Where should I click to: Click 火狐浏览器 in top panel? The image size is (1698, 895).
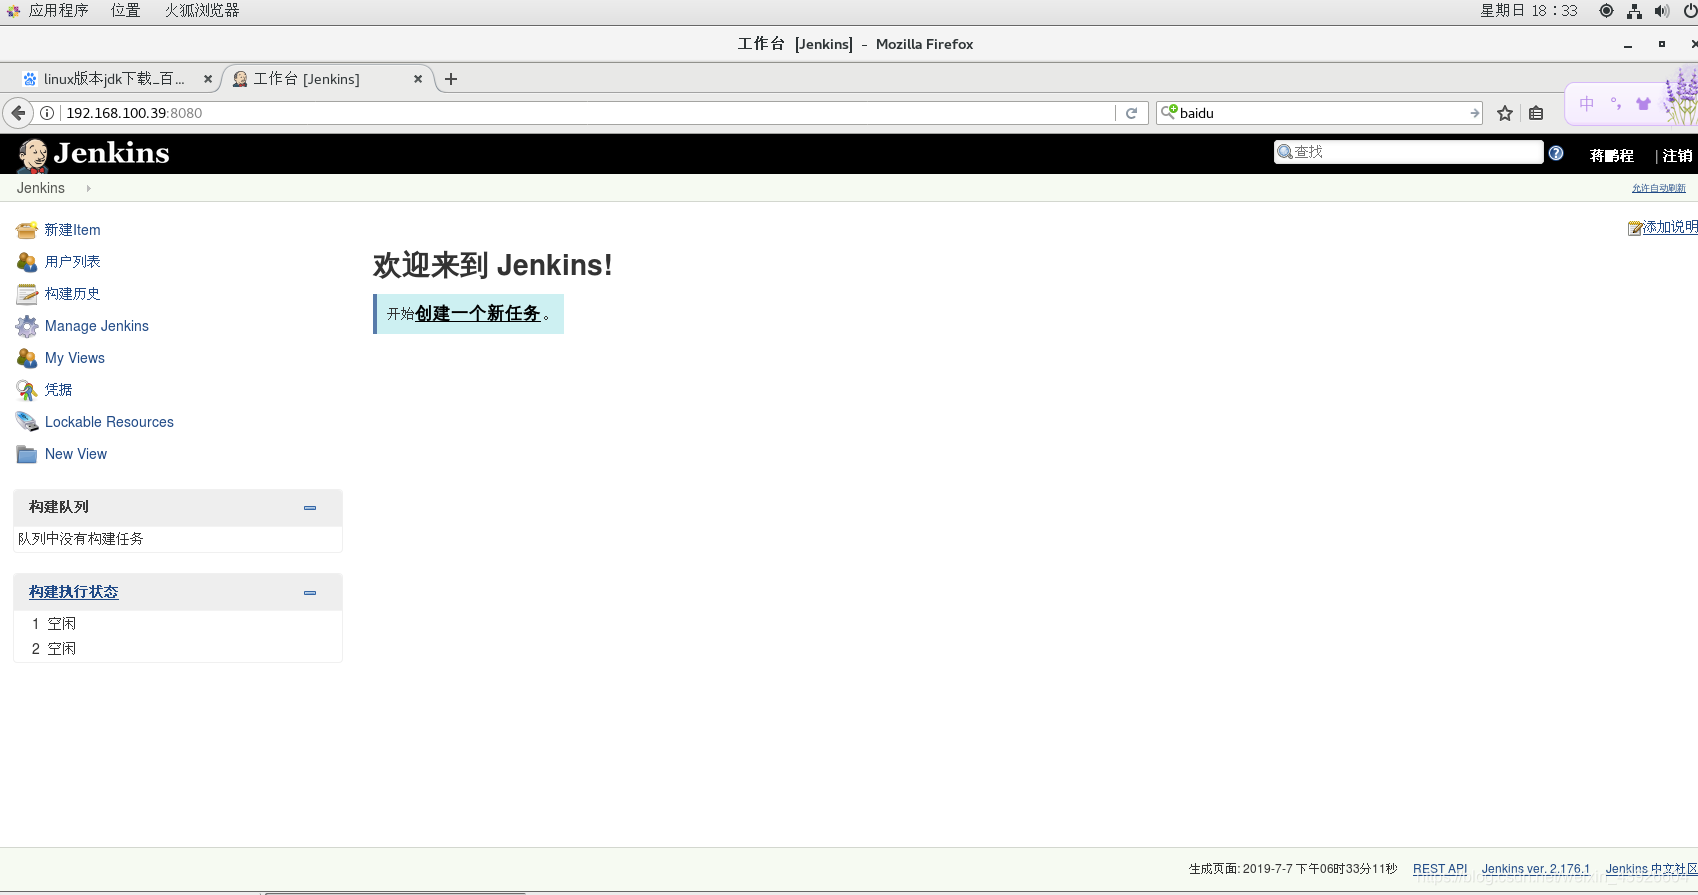(x=202, y=11)
